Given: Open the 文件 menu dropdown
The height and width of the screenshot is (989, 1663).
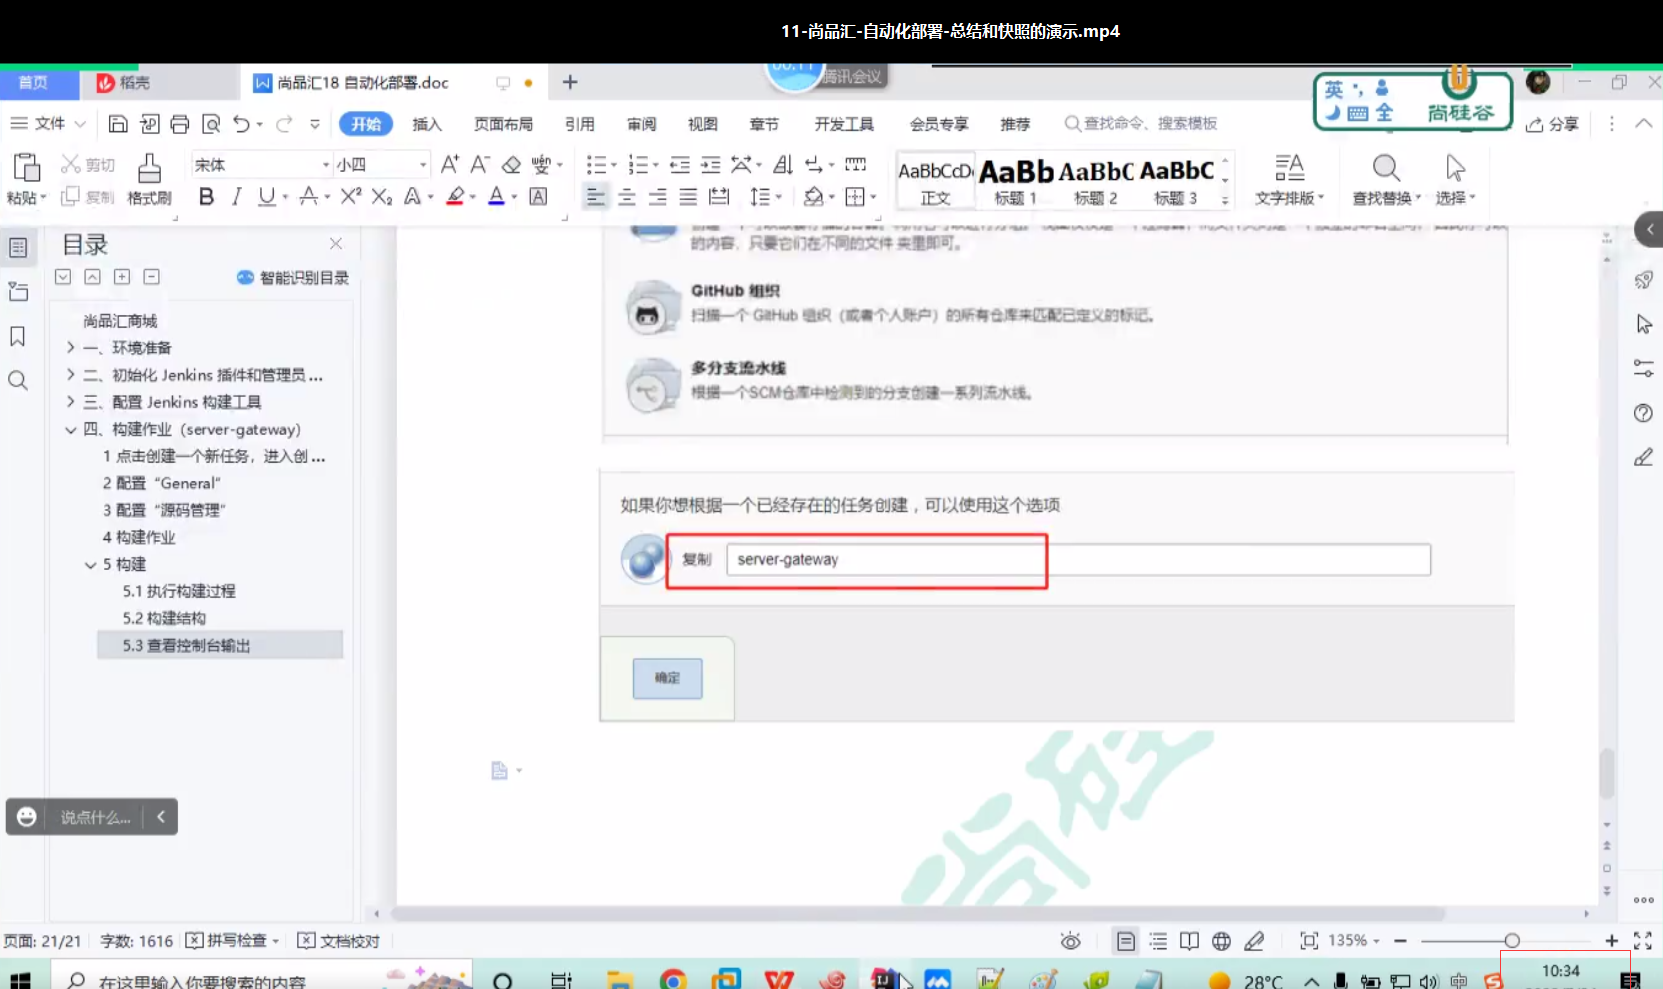Looking at the screenshot, I should point(48,124).
